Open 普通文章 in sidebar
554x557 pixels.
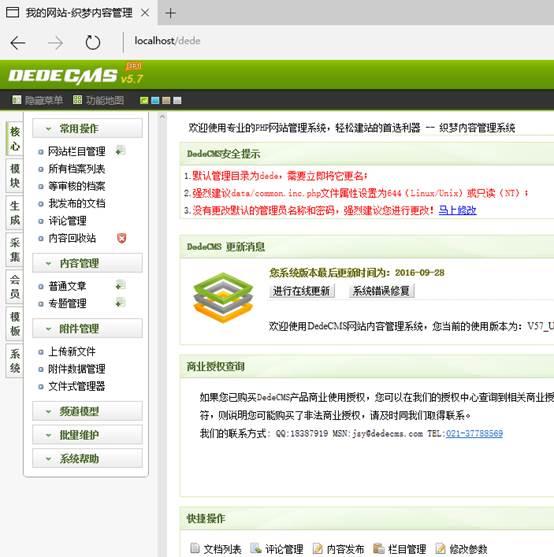coord(67,286)
